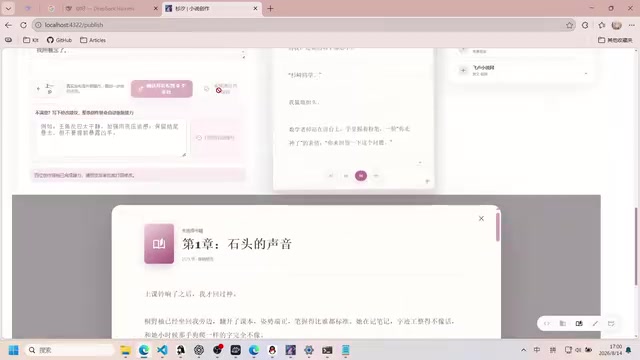Click inside the revision feedback text area

coord(111,138)
